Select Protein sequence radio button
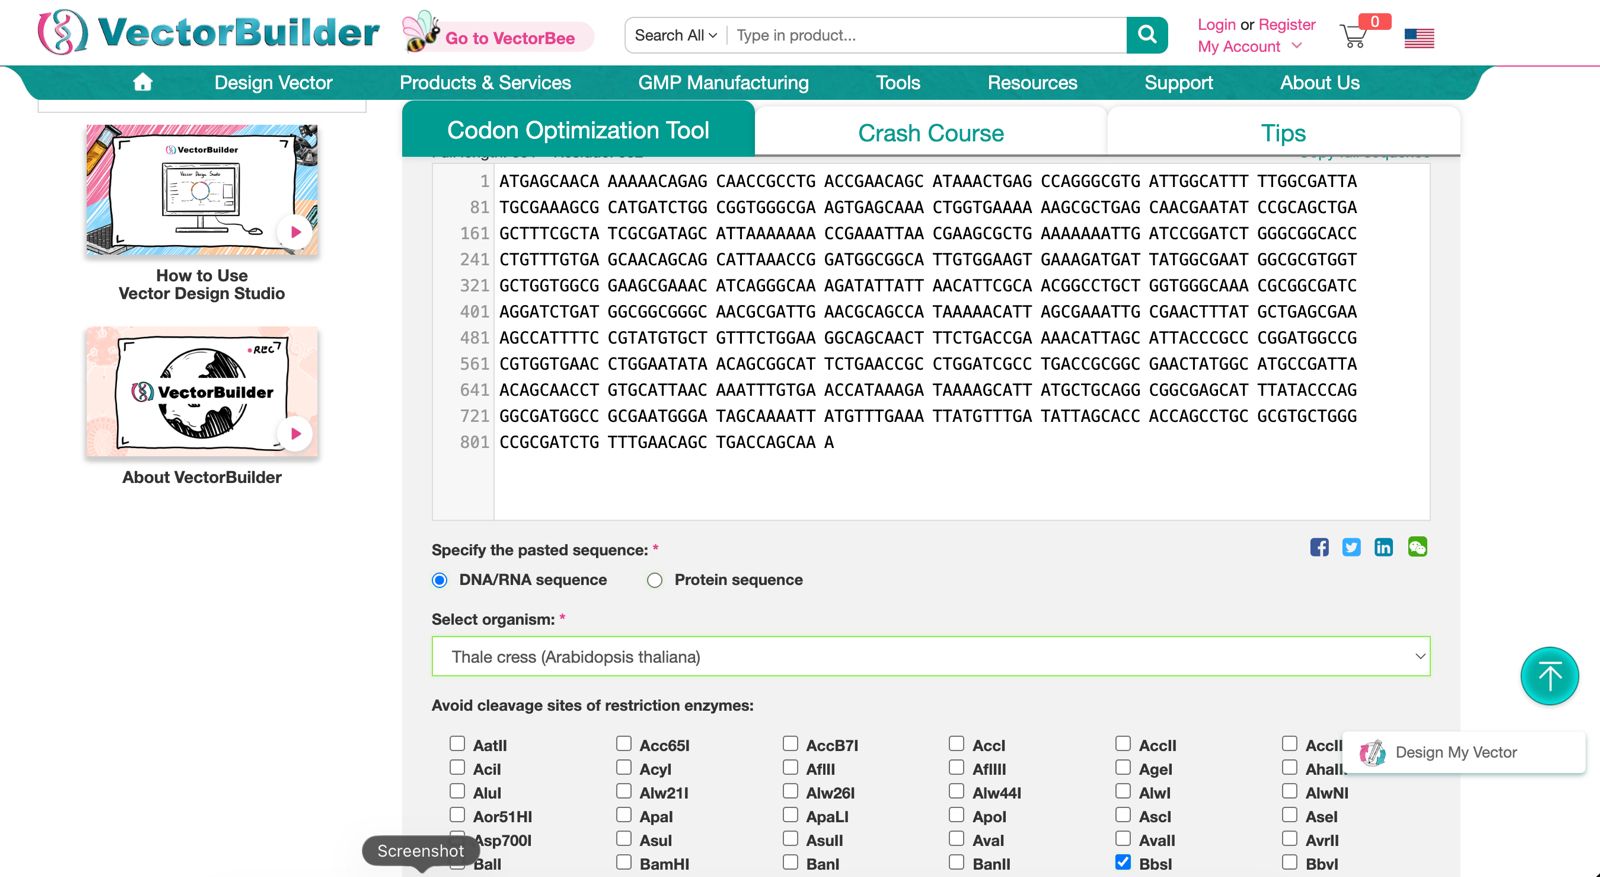Viewport: 1600px width, 877px height. [655, 580]
